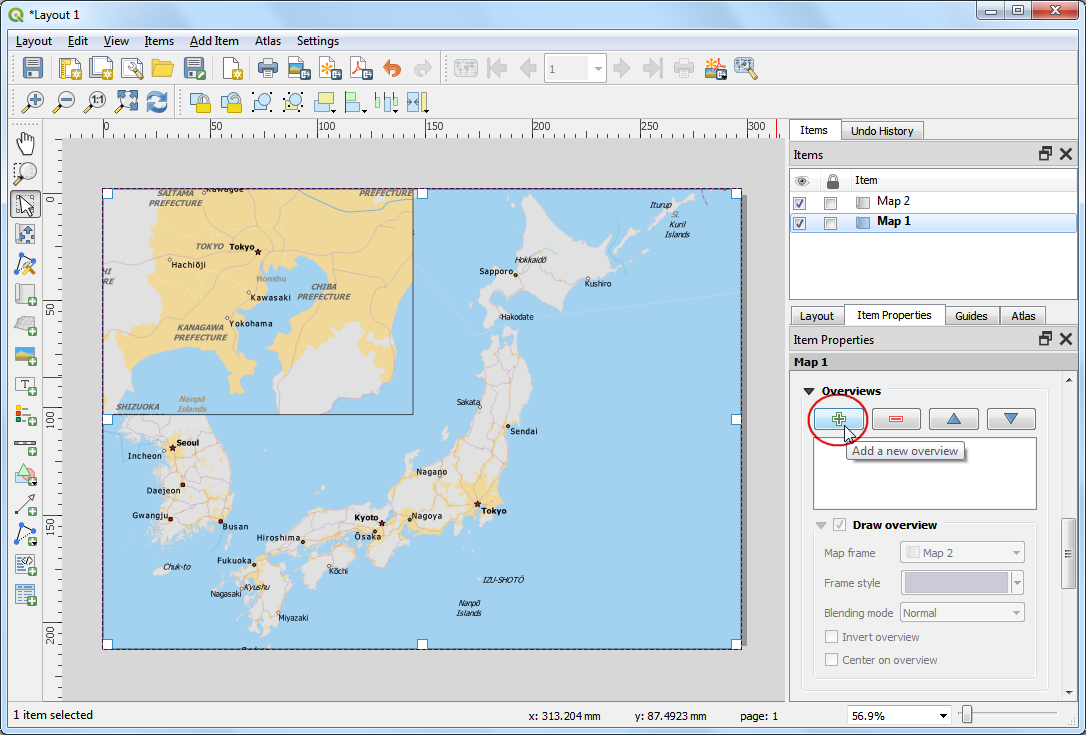Open the Atlas menu
Viewport: 1086px width, 735px height.
click(x=267, y=41)
